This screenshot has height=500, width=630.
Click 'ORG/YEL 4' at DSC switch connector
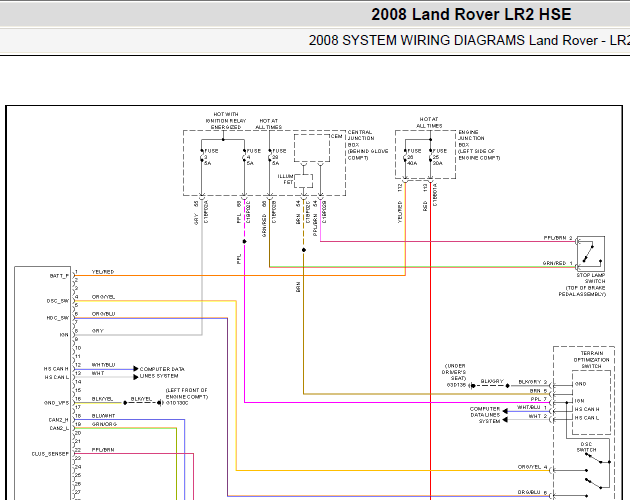point(532,467)
